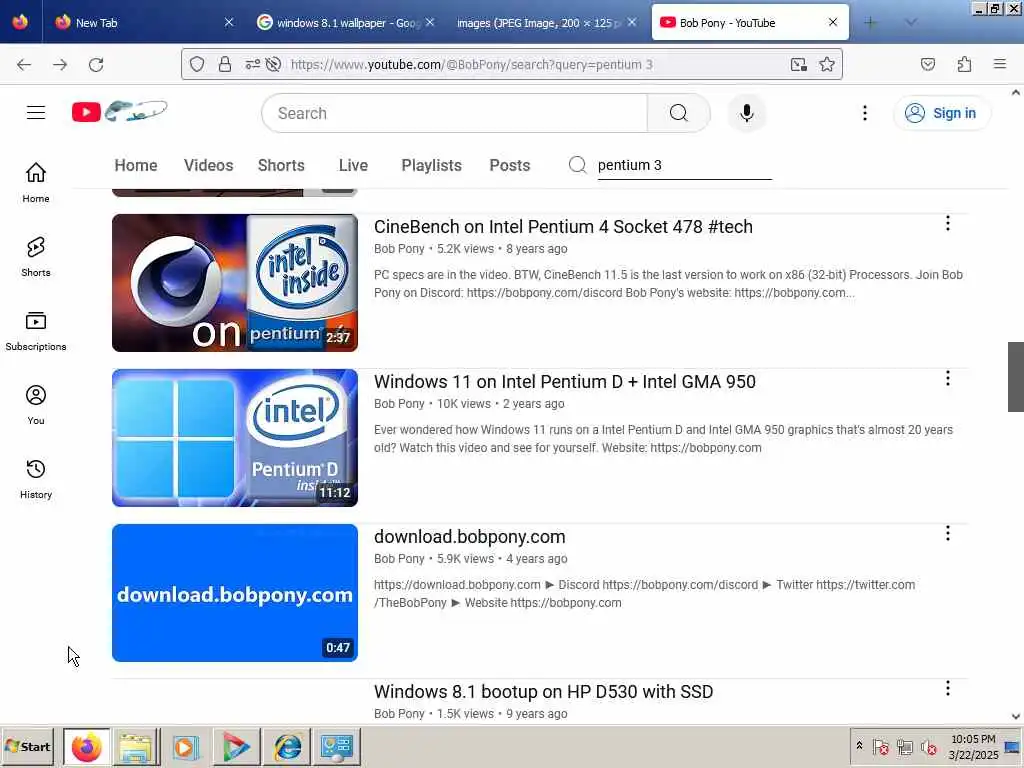Viewport: 1024px width, 768px height.
Task: Open more options for CineBench video
Action: click(948, 223)
